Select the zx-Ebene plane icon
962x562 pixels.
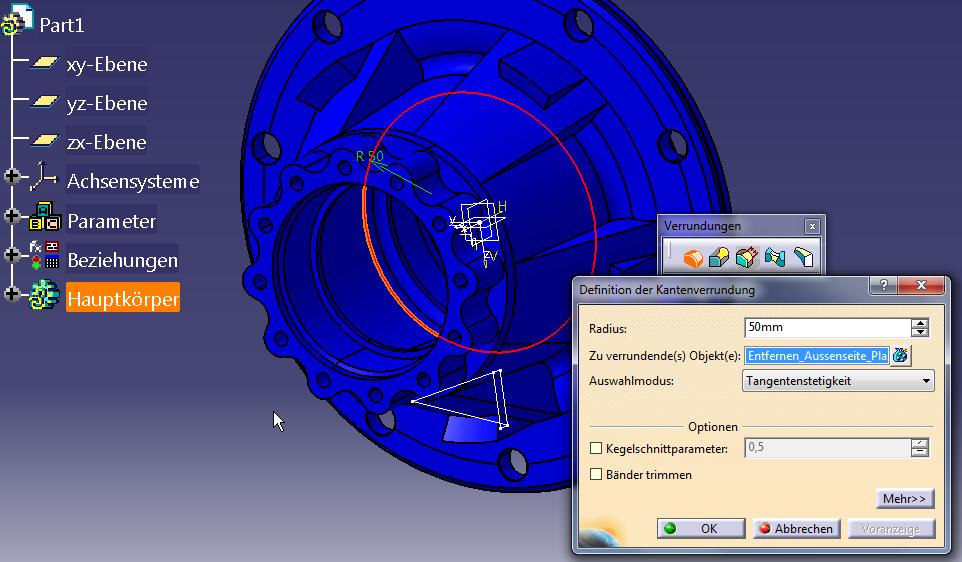pos(44,141)
